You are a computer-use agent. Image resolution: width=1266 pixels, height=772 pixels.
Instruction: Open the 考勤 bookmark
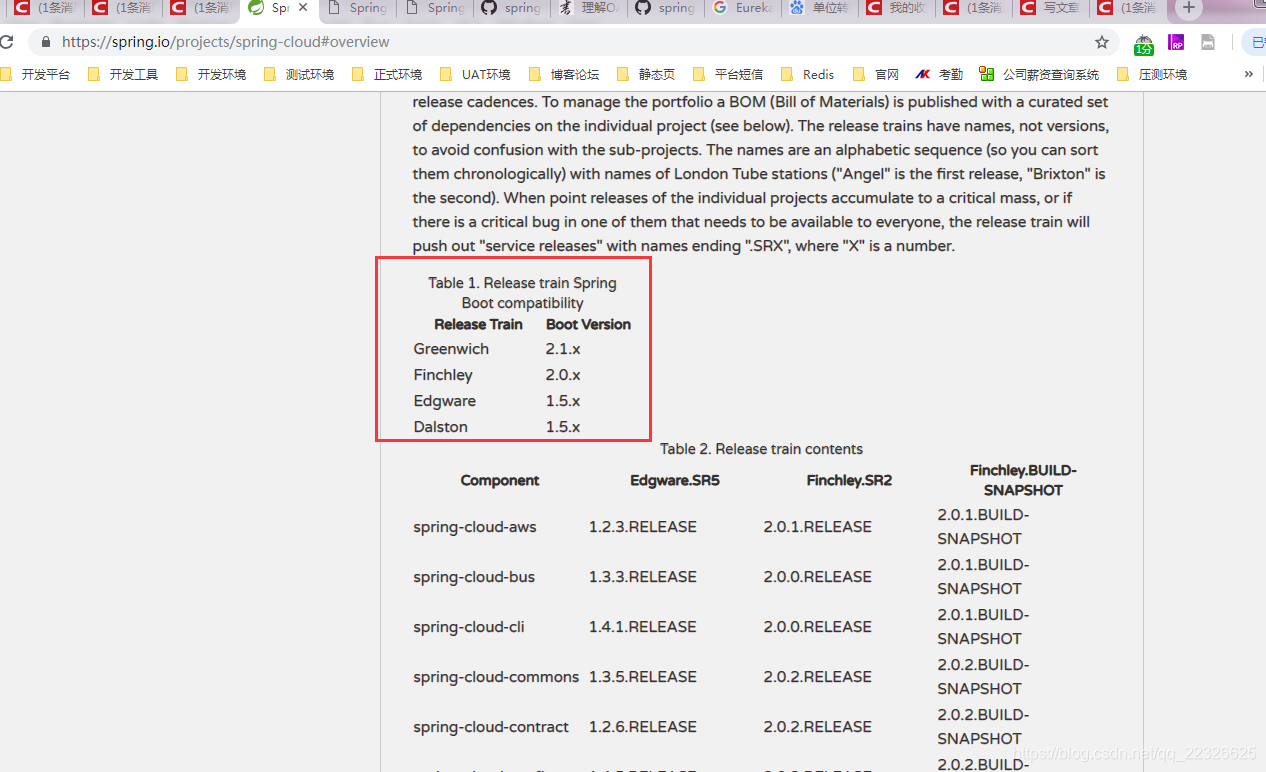click(x=940, y=74)
